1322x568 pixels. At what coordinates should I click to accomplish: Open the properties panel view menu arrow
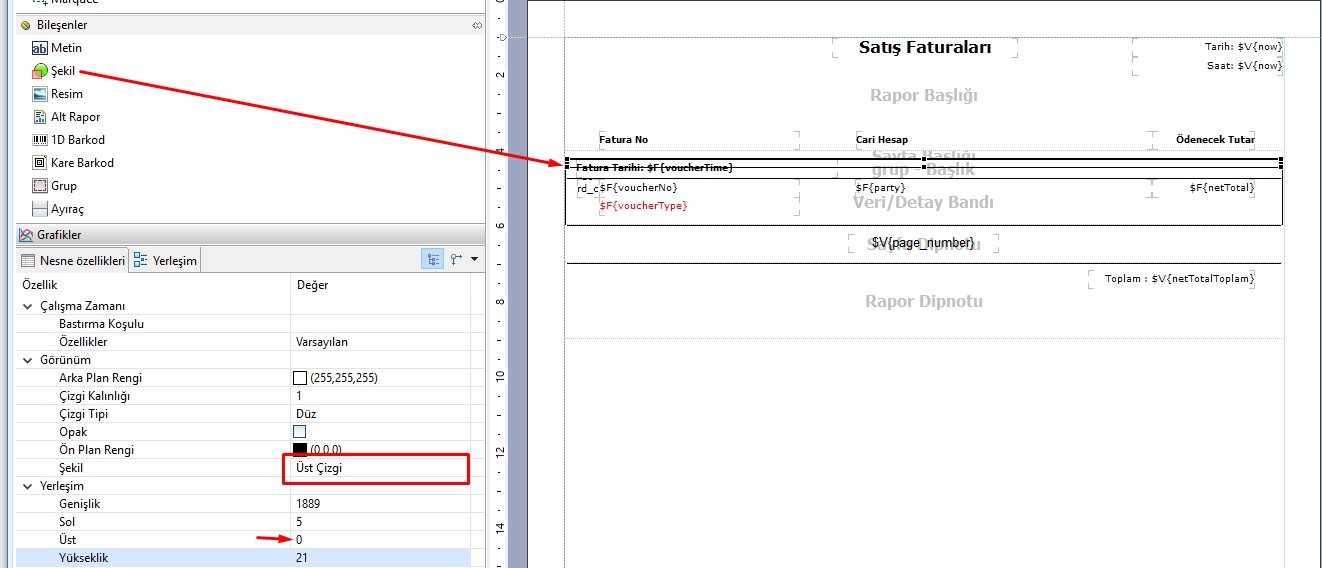click(x=474, y=259)
